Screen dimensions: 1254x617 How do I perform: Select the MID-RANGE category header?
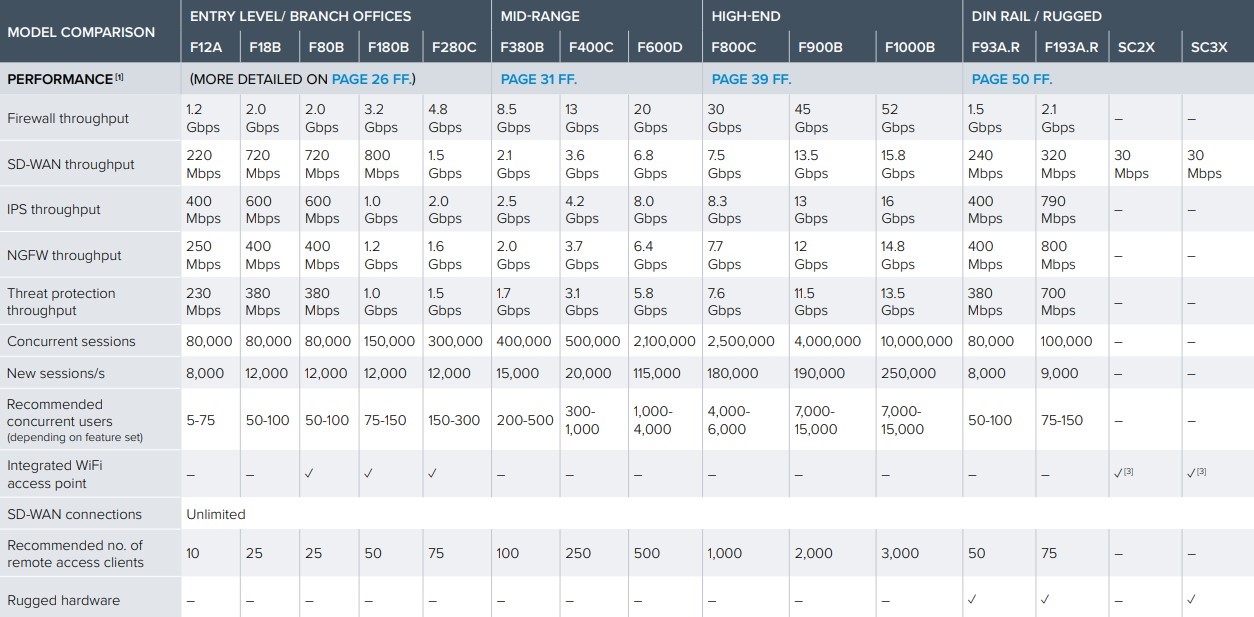point(540,16)
